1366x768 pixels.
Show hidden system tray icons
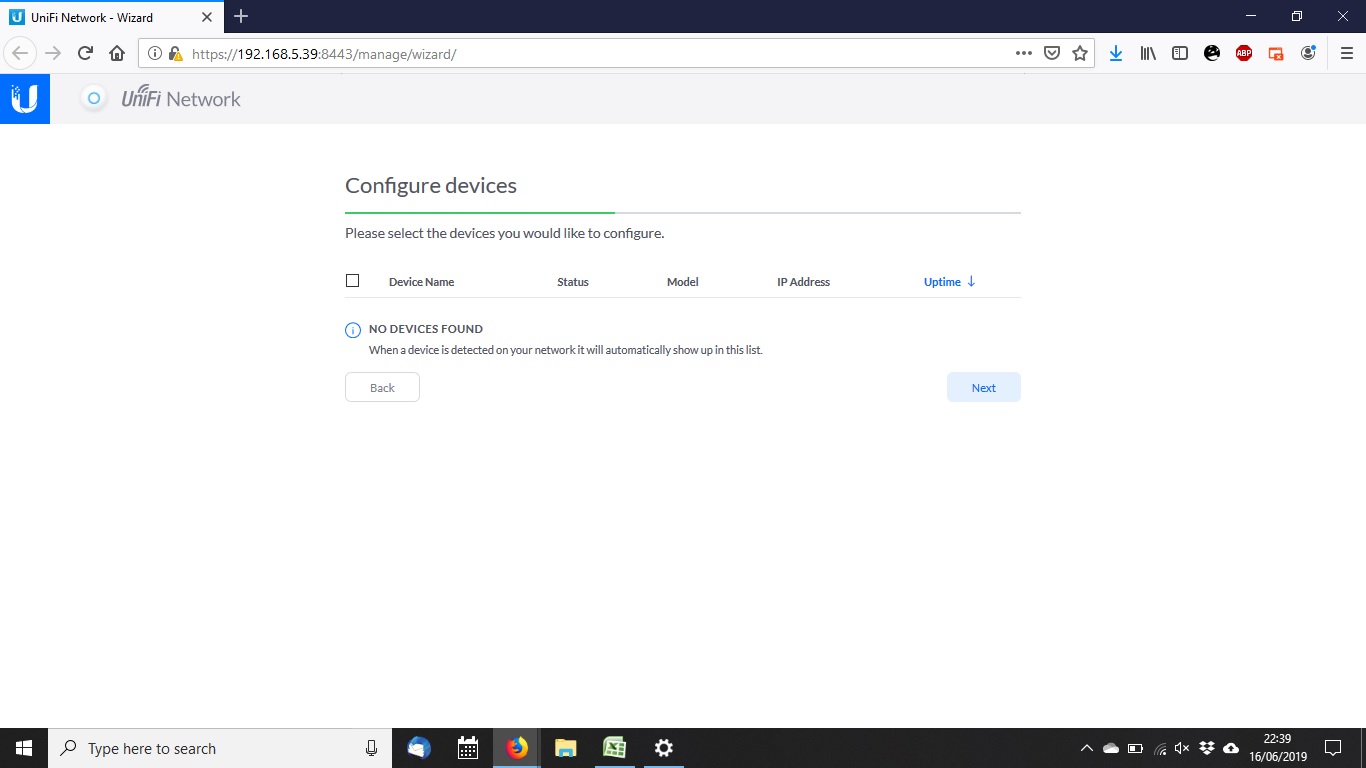pos(1087,748)
